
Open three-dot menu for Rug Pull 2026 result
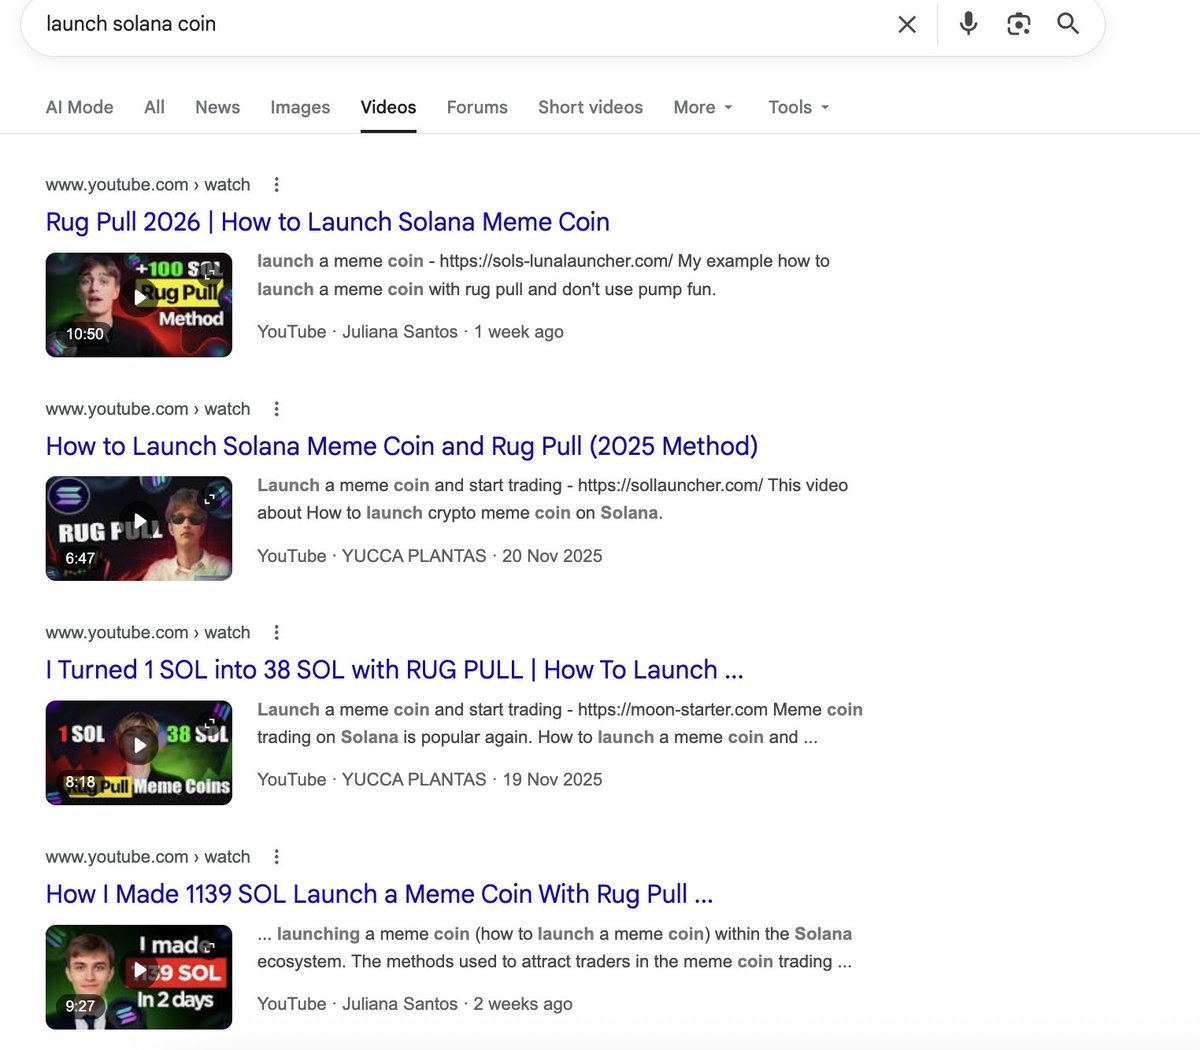pyautogui.click(x=277, y=184)
